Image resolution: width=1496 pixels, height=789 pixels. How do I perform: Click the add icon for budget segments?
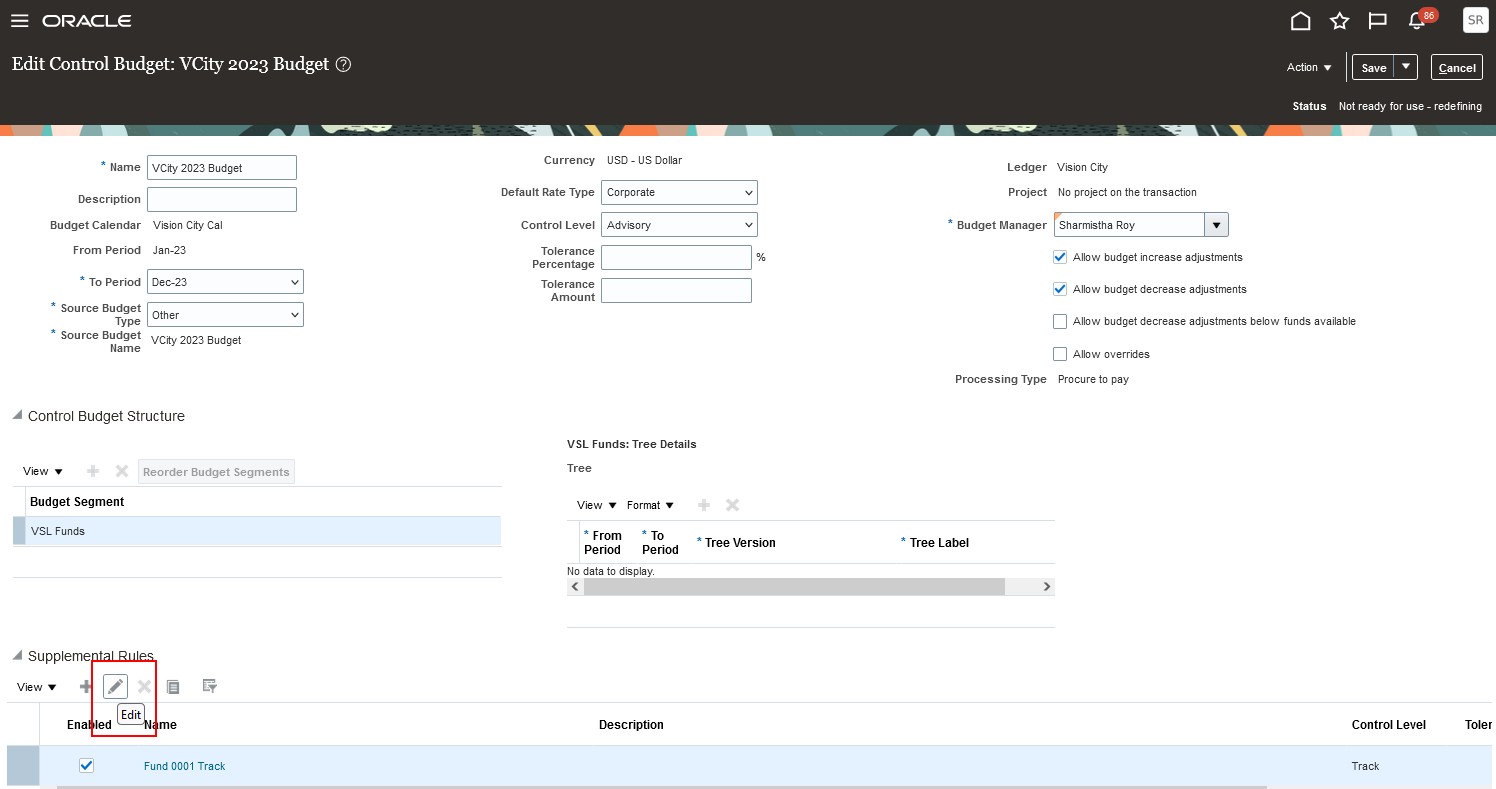pos(93,471)
